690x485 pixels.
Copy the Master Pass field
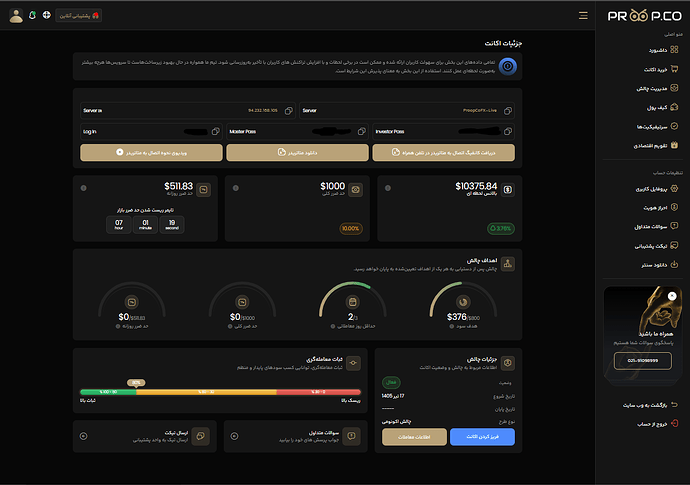[361, 131]
